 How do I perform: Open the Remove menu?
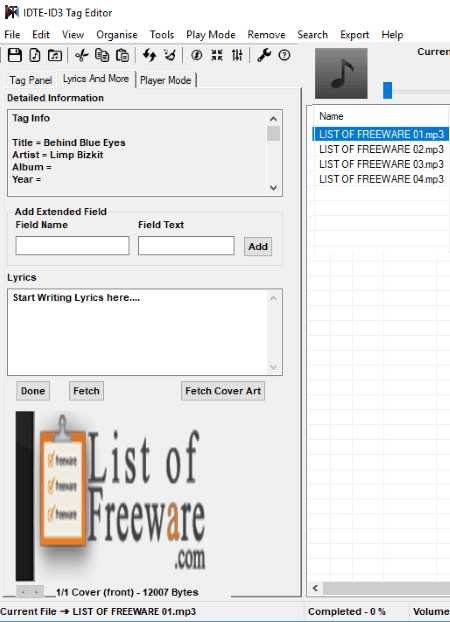pyautogui.click(x=266, y=35)
